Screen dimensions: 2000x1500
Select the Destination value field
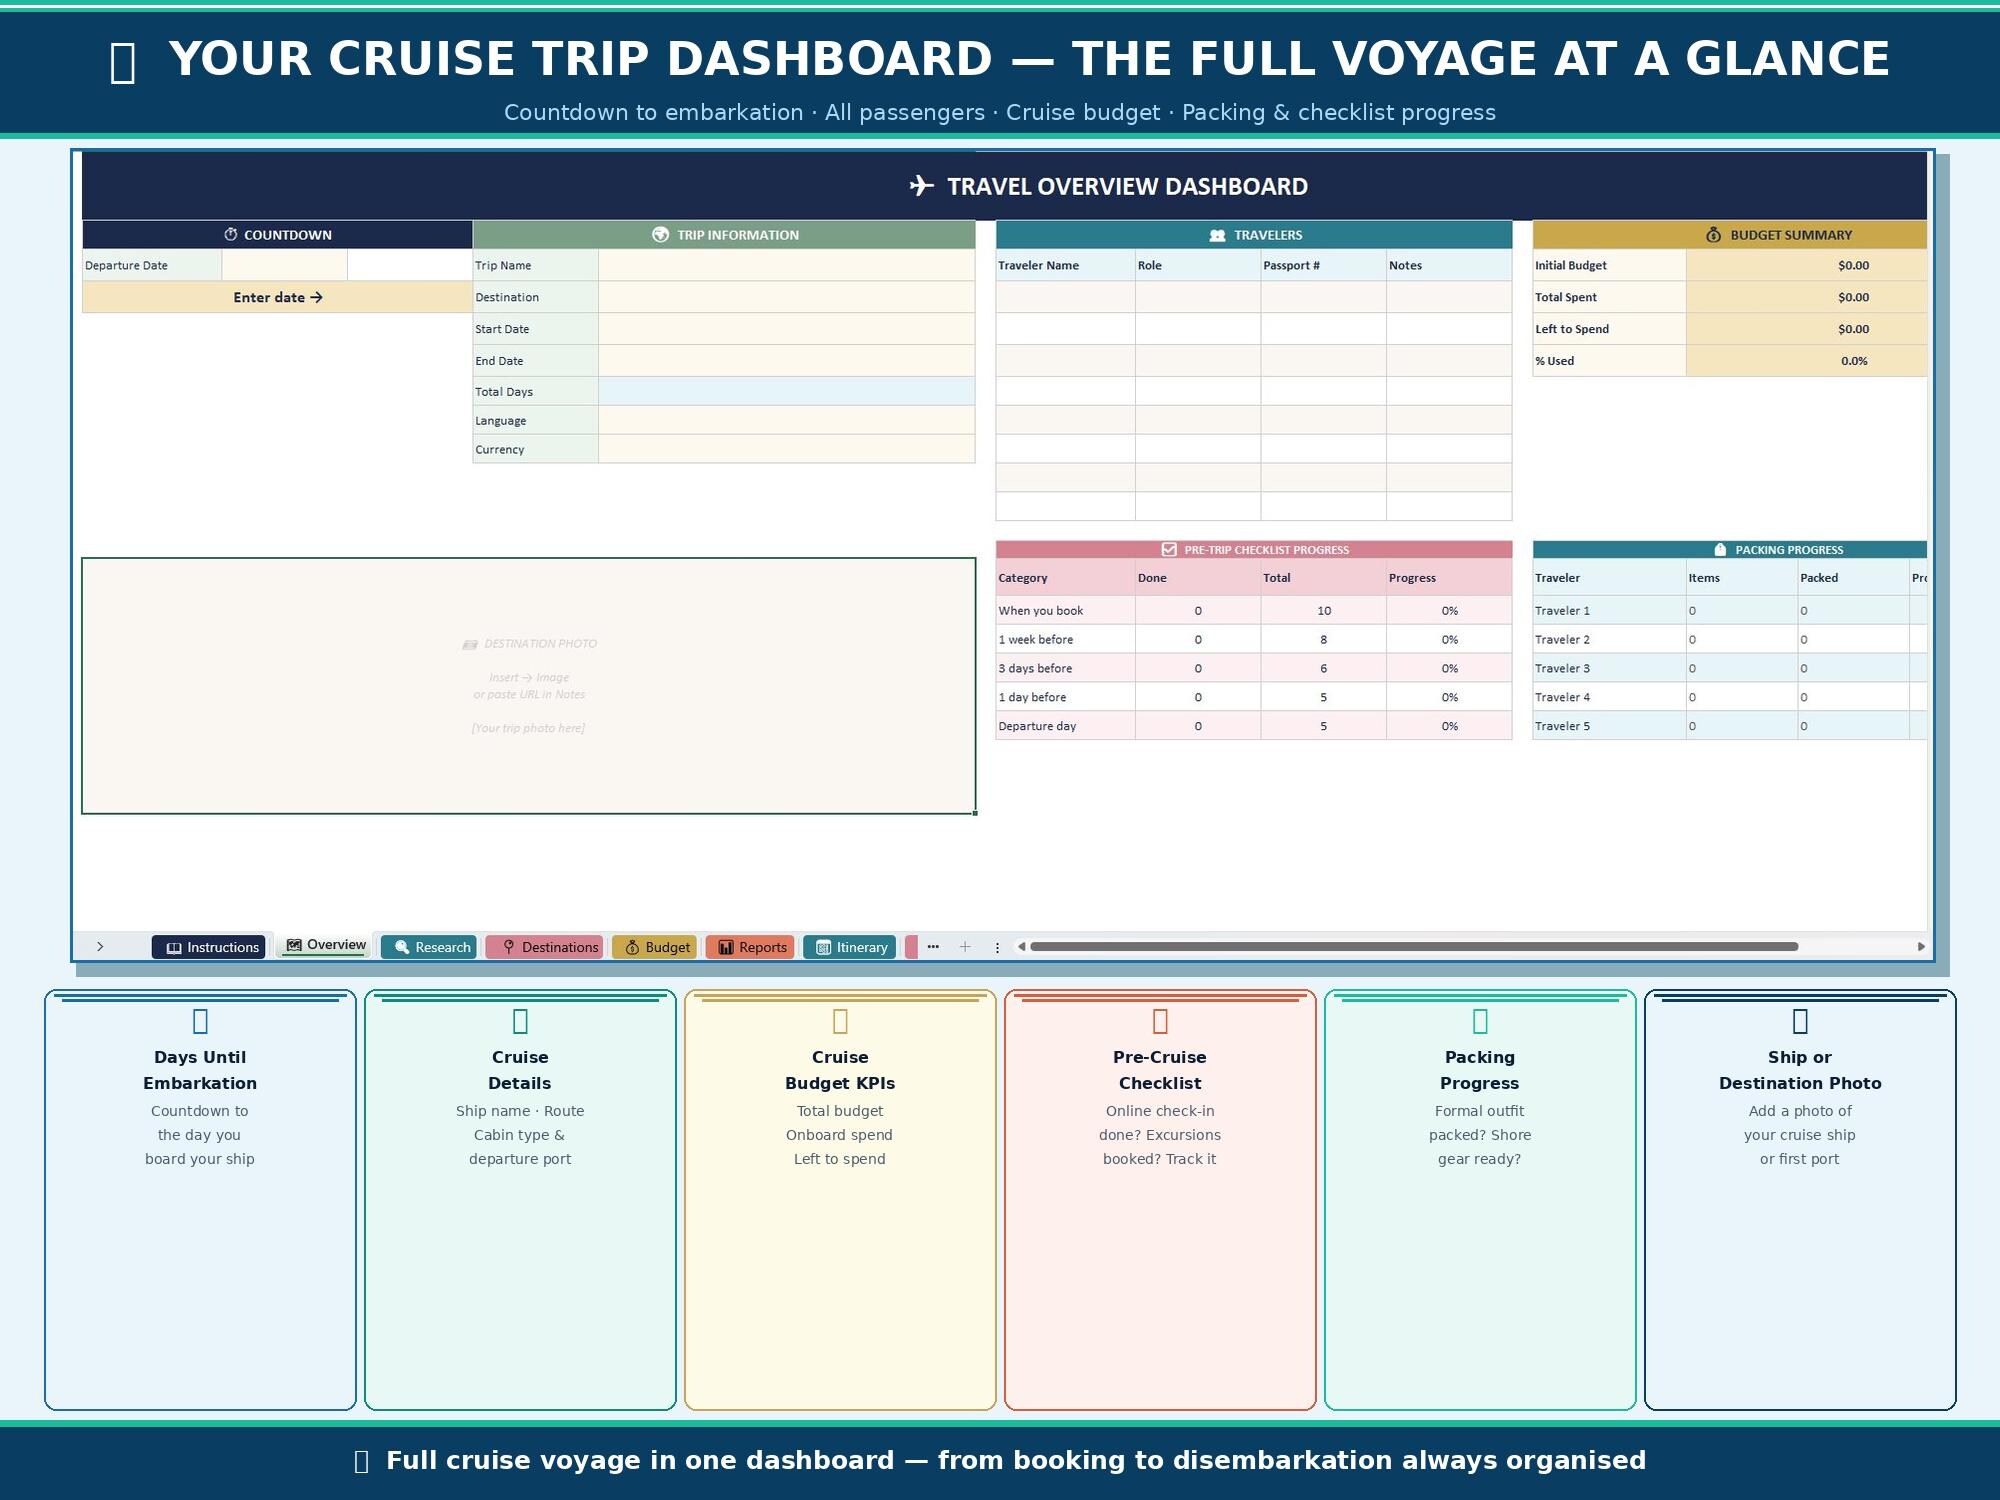[786, 297]
